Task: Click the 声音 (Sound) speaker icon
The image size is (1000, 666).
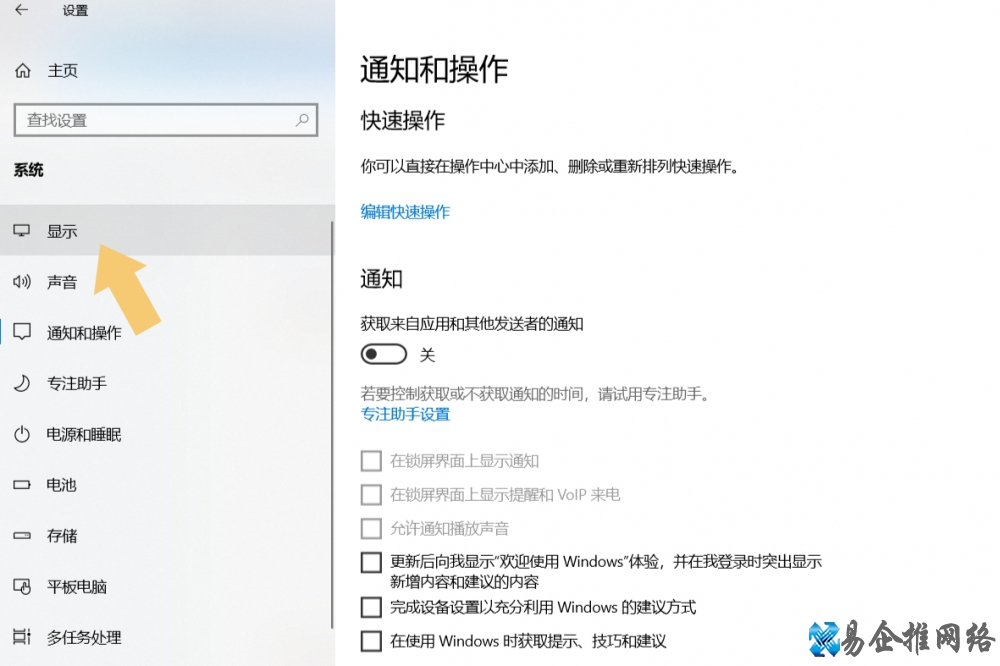Action: (22, 281)
